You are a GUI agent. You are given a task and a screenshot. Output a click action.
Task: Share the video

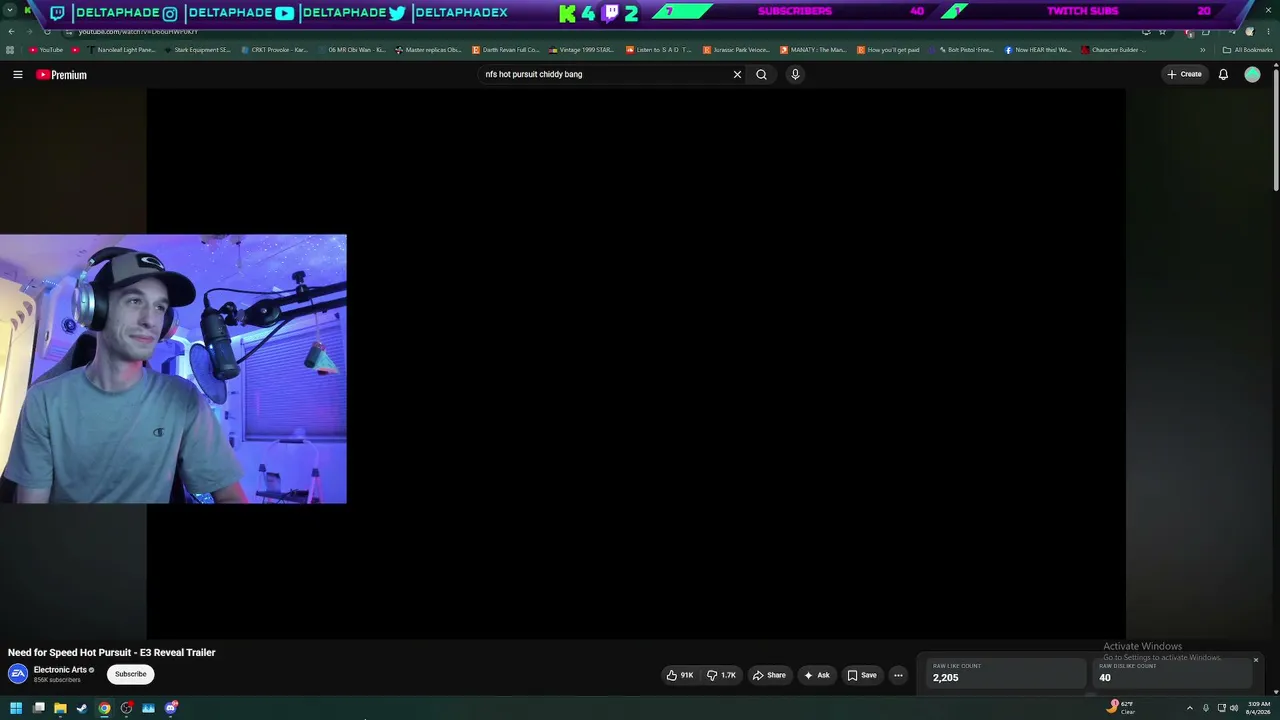coord(769,675)
